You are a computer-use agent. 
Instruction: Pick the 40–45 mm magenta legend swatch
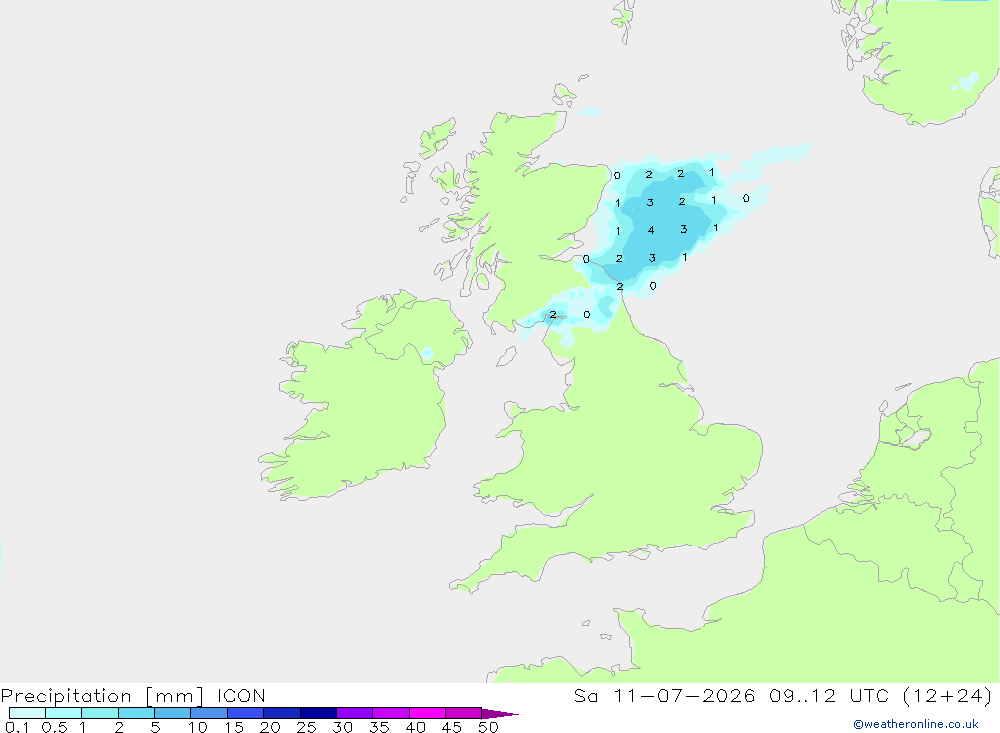pos(427,713)
